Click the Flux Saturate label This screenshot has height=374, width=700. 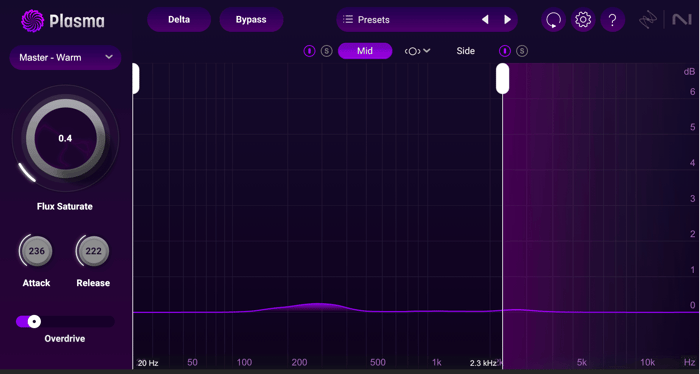click(65, 207)
